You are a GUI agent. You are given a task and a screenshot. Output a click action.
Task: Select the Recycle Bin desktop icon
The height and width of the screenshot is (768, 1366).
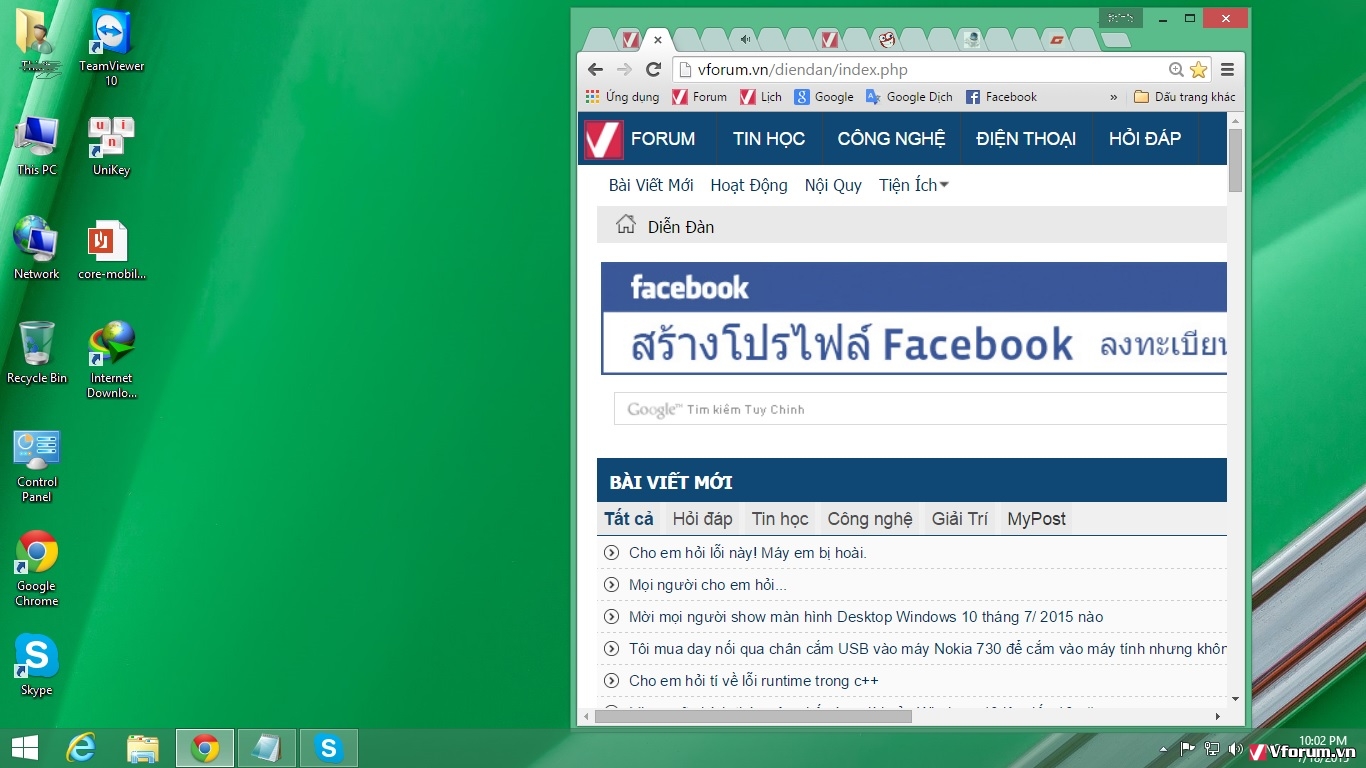click(37, 352)
